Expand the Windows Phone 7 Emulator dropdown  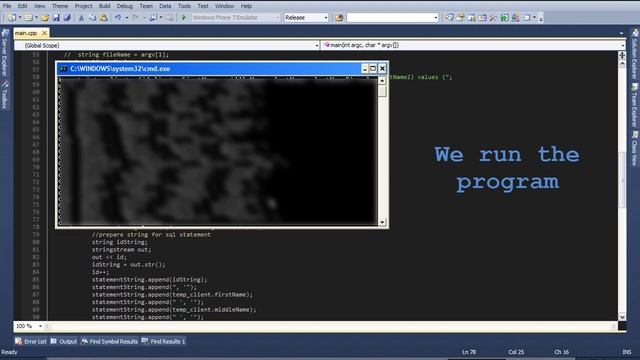pyautogui.click(x=278, y=18)
